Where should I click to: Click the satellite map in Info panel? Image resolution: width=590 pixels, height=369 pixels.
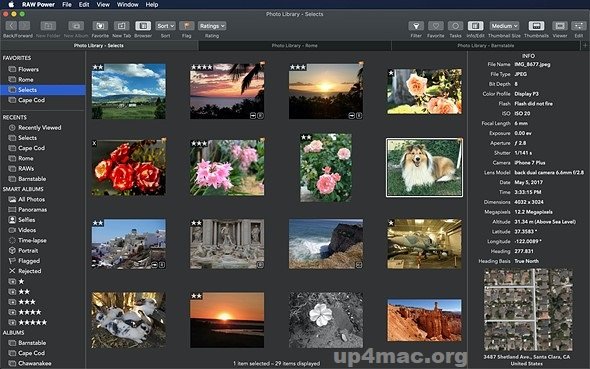click(528, 310)
